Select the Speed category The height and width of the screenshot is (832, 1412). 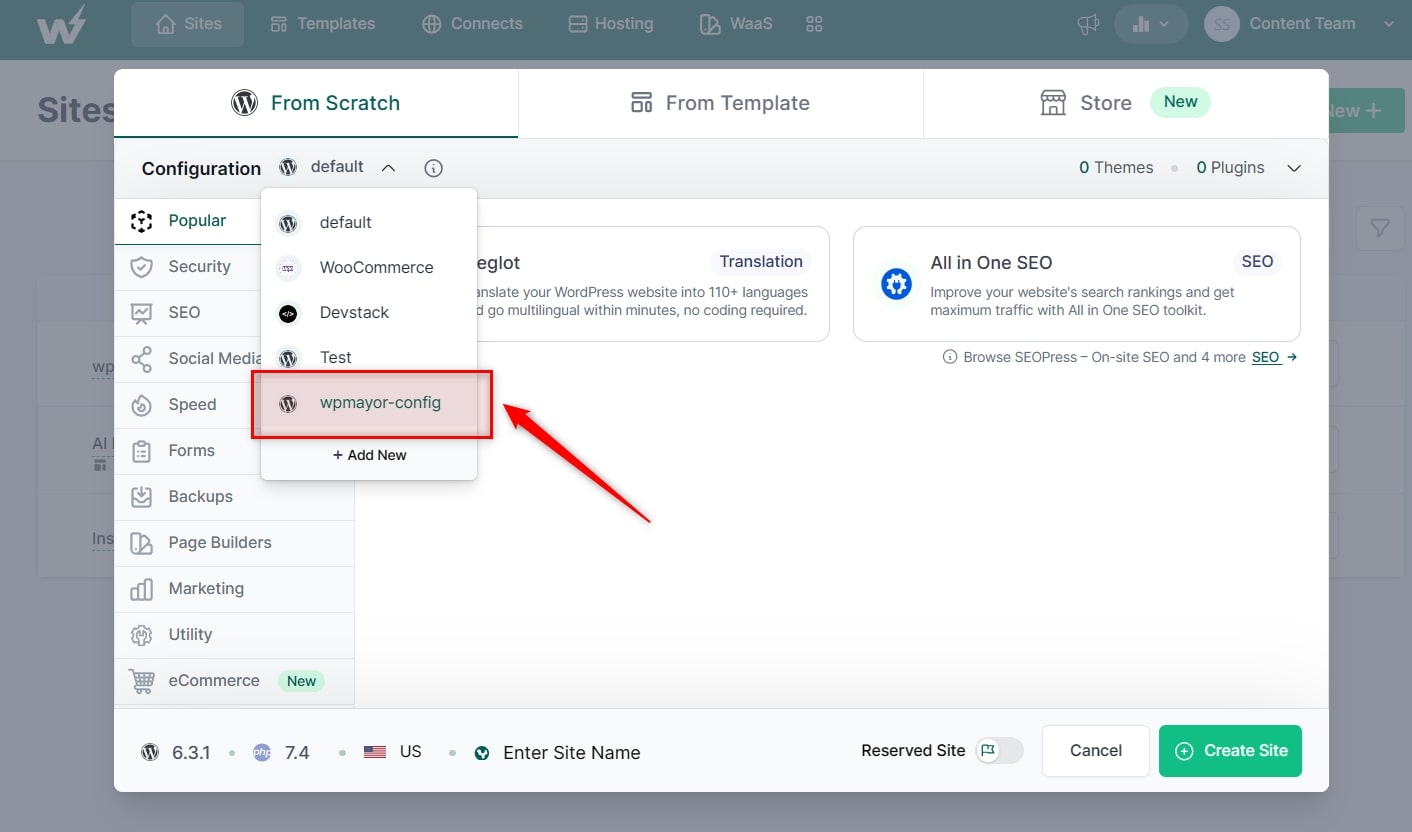pos(188,404)
